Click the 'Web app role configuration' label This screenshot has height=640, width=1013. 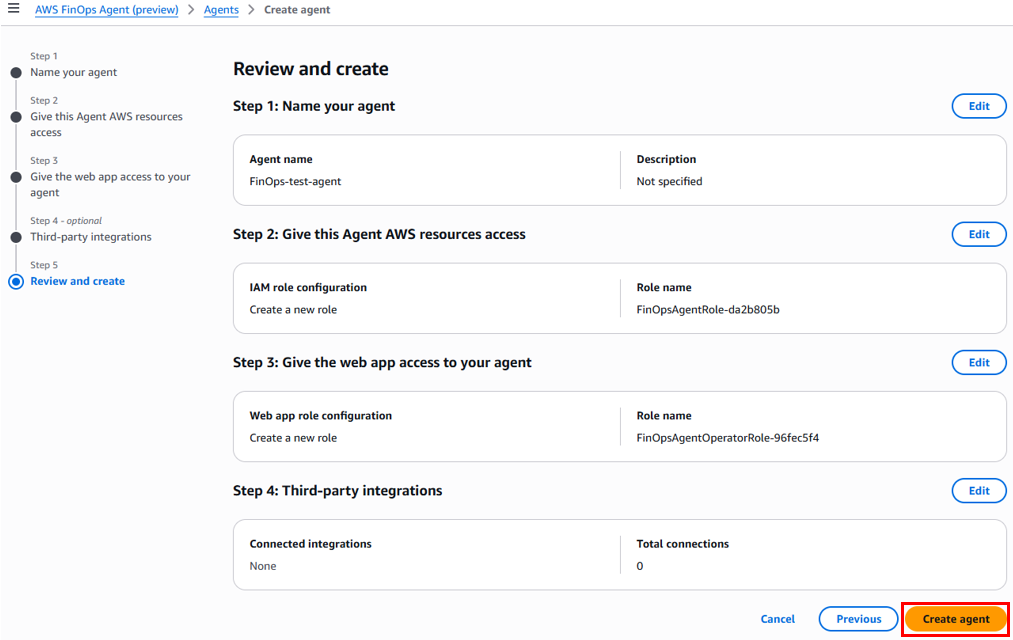pos(321,416)
